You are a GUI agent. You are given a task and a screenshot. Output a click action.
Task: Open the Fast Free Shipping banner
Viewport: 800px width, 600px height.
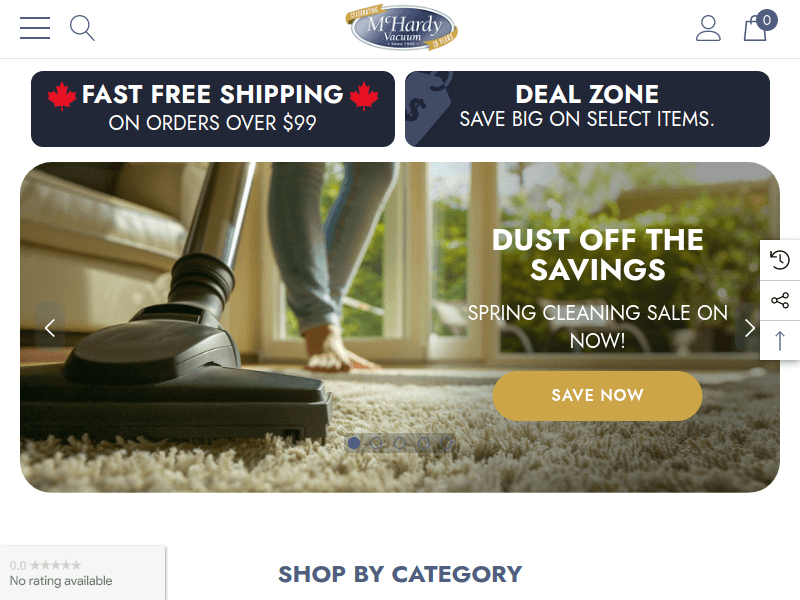click(213, 109)
